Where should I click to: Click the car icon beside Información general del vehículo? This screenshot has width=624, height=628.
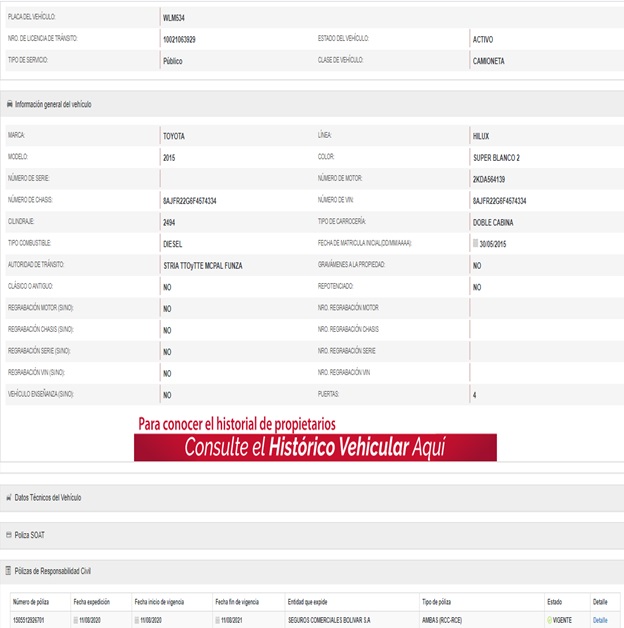[9, 104]
